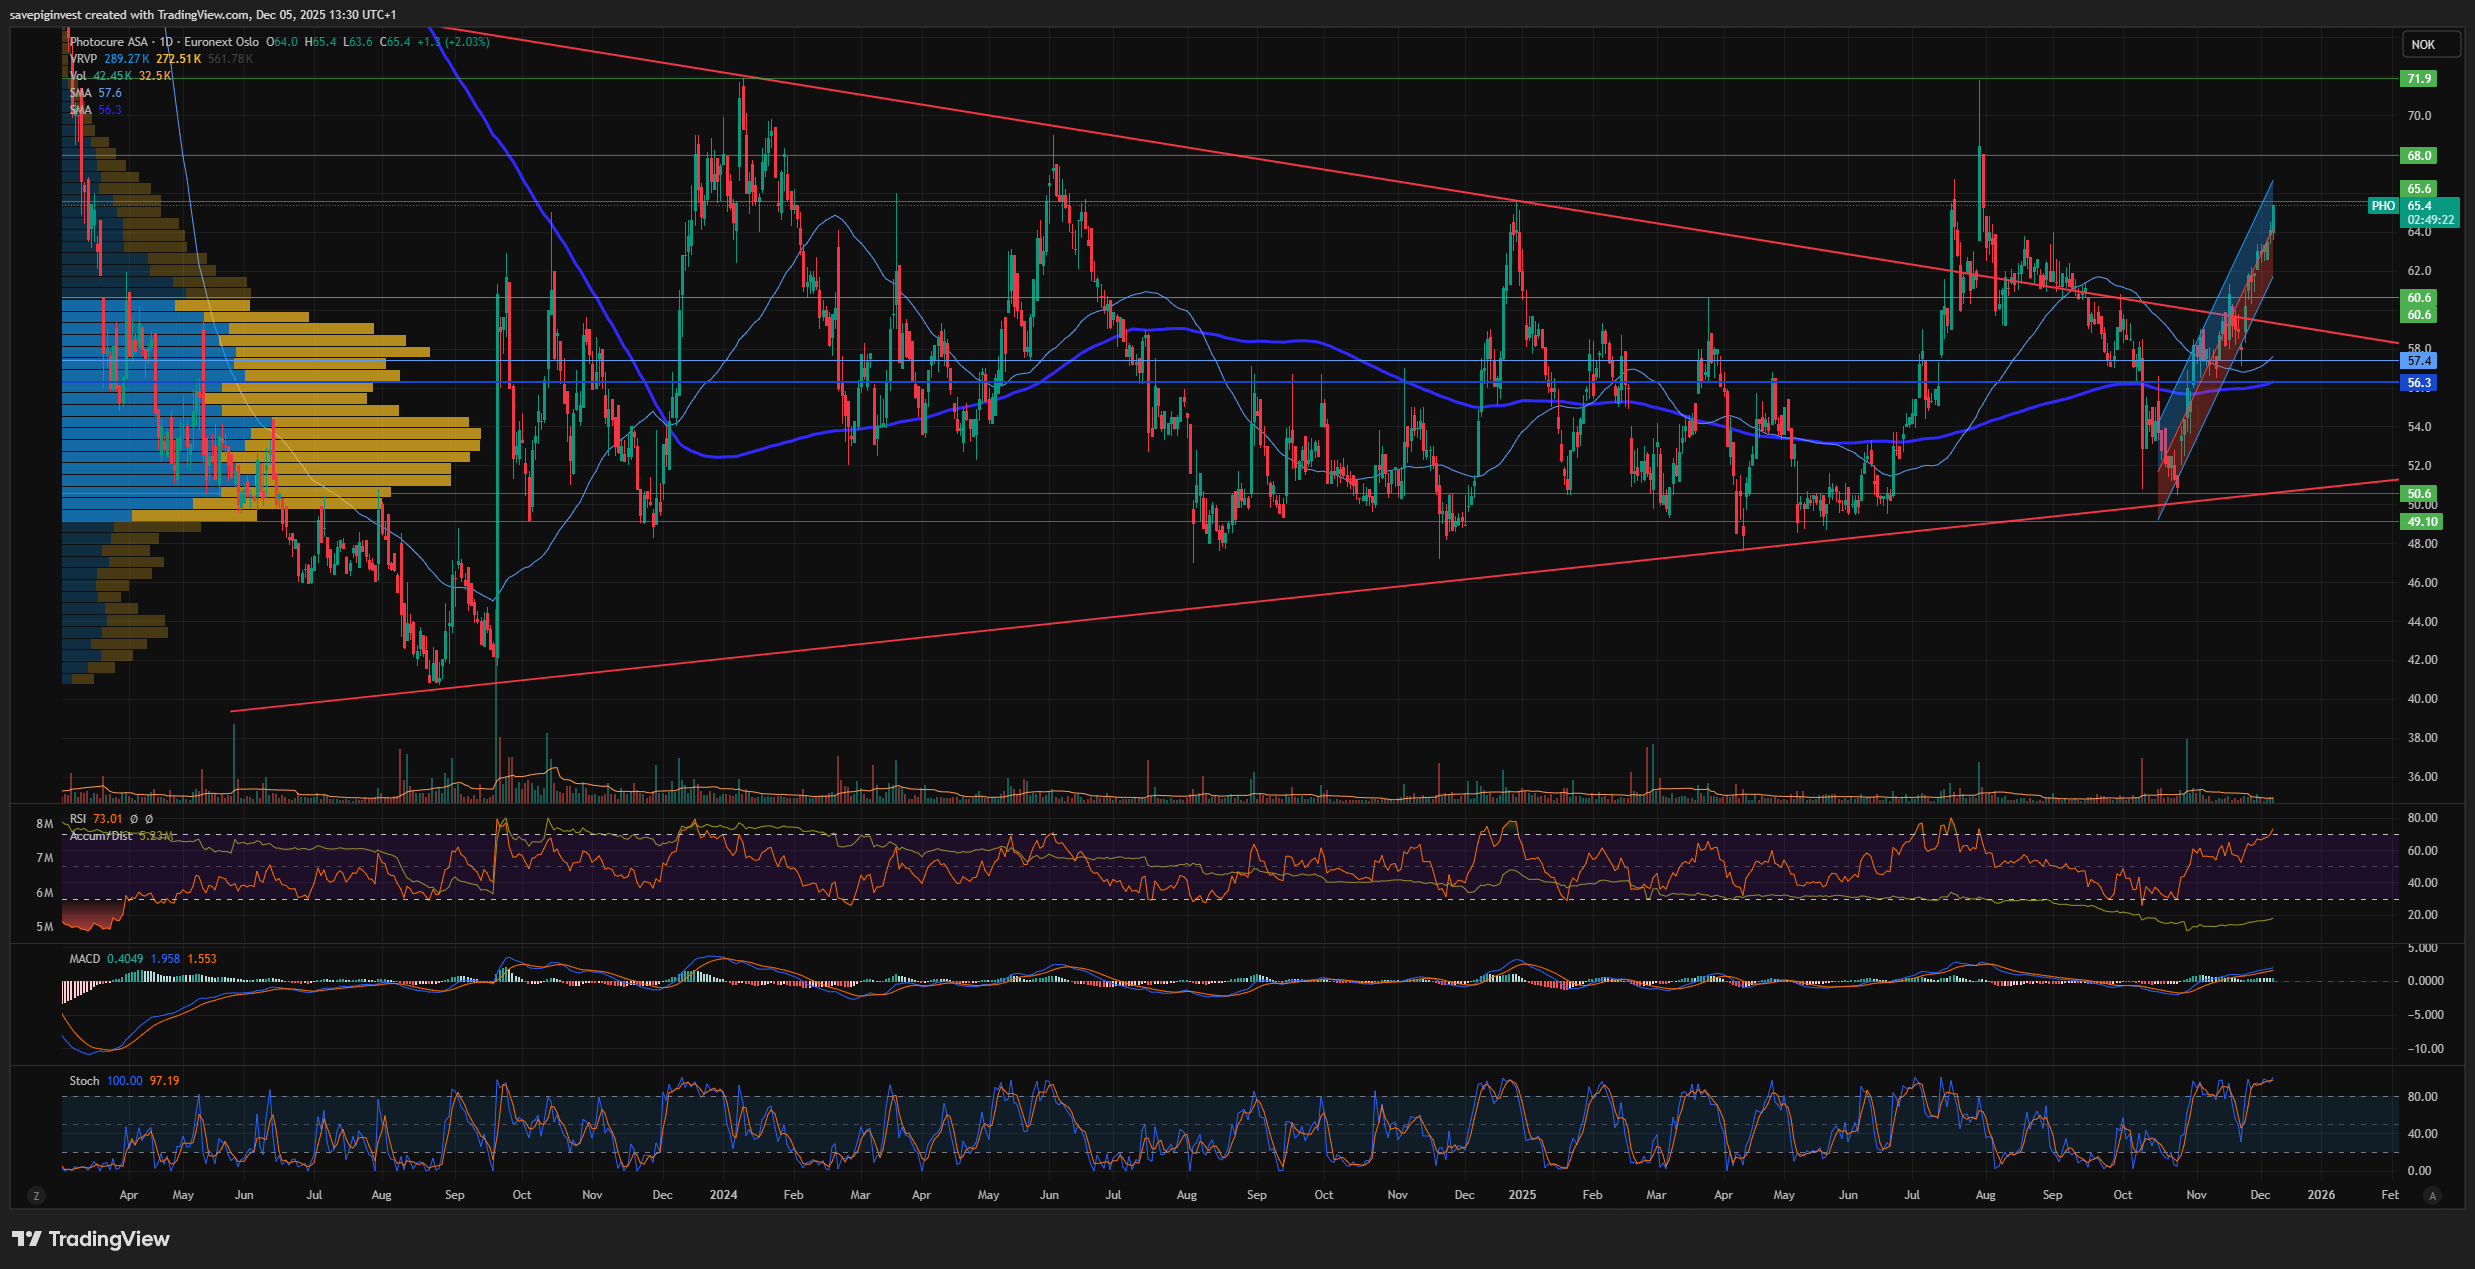Image resolution: width=2475 pixels, height=1269 pixels.
Task: Select the RSI indicator label
Action: coord(78,819)
